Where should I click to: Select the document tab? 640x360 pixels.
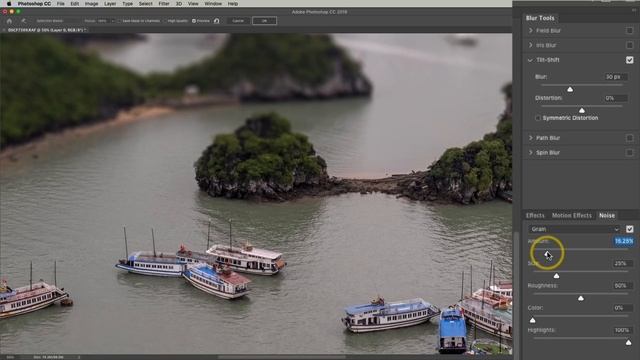tap(45, 30)
